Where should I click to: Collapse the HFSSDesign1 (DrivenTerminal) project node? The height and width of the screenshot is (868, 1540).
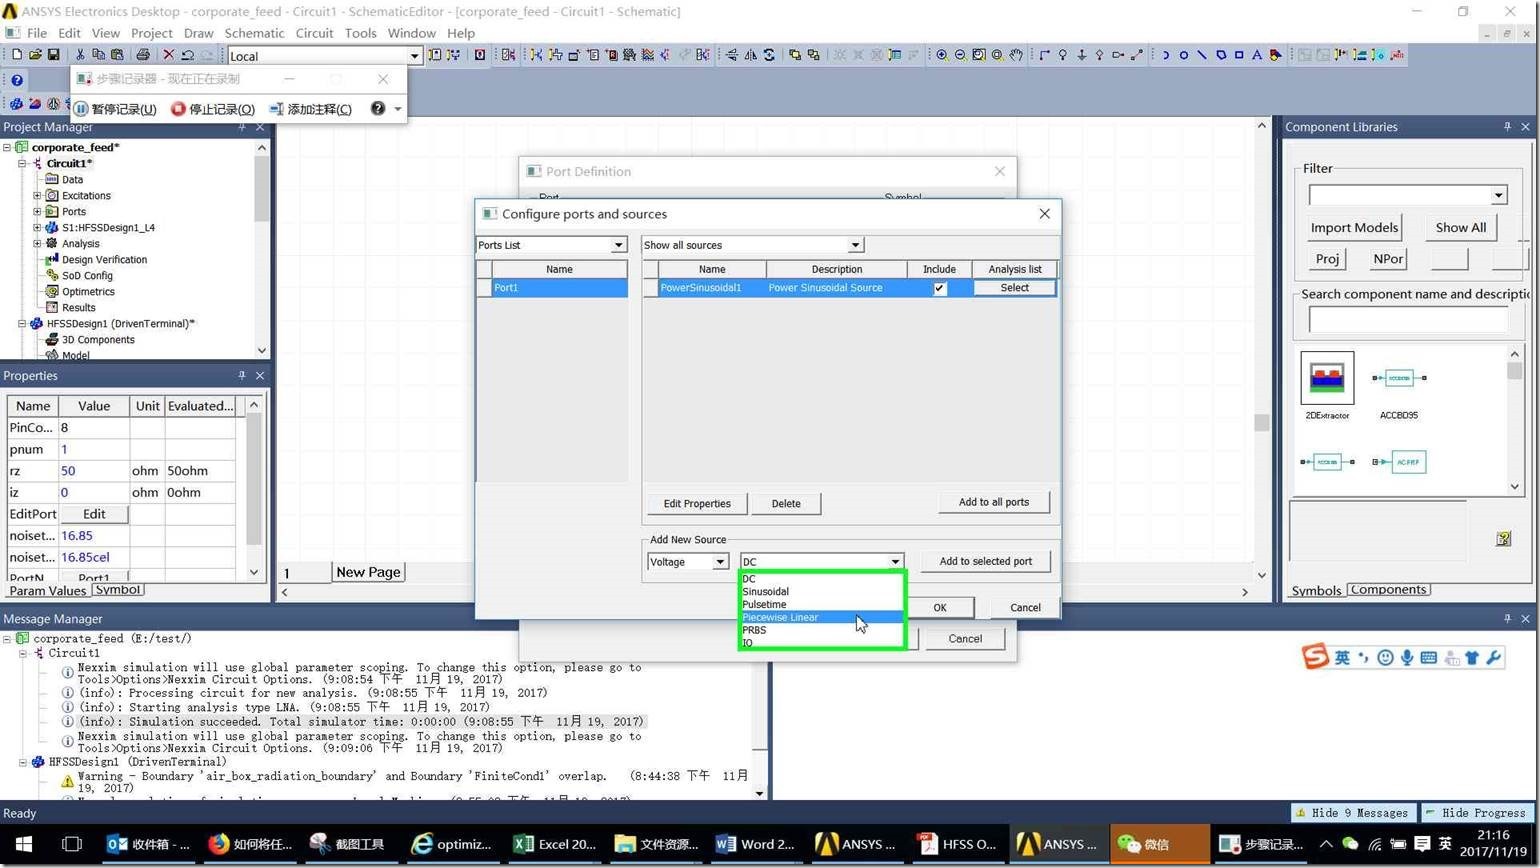point(21,324)
